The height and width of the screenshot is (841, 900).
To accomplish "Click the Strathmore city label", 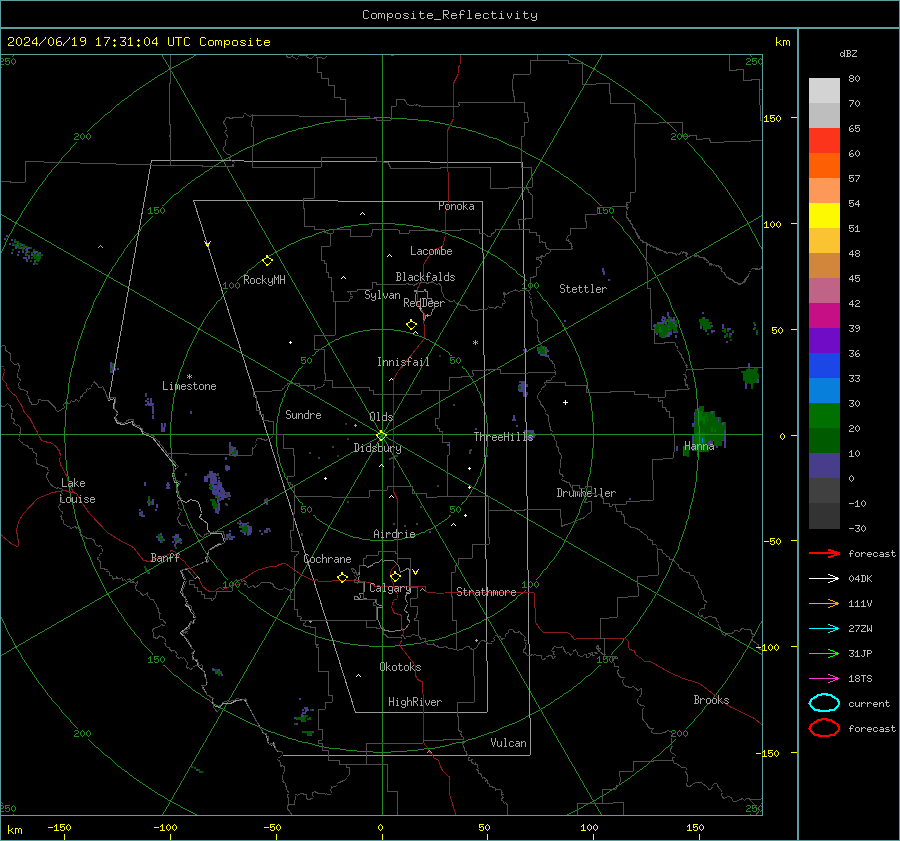I will tap(486, 592).
